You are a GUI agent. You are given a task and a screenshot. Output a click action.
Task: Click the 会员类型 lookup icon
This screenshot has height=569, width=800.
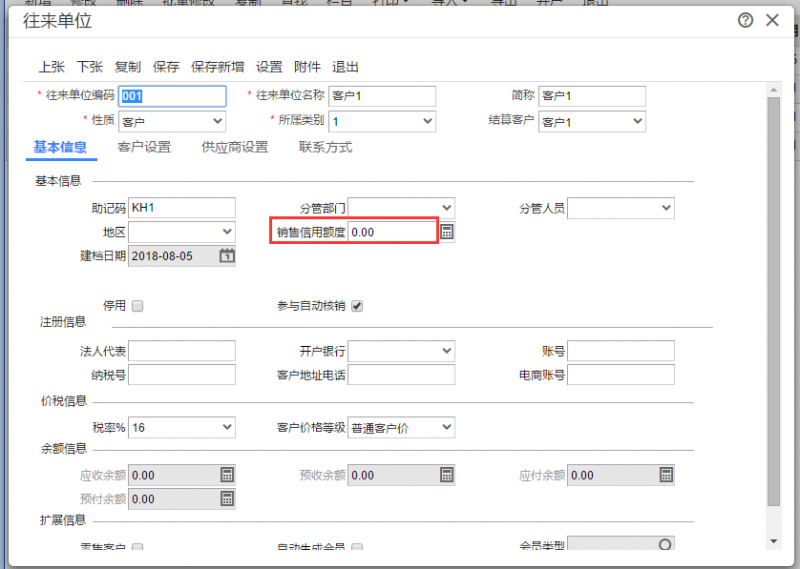665,544
